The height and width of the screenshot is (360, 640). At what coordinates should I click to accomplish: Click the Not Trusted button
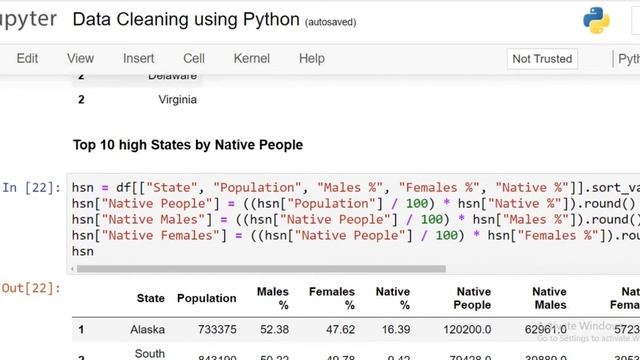click(x=542, y=59)
